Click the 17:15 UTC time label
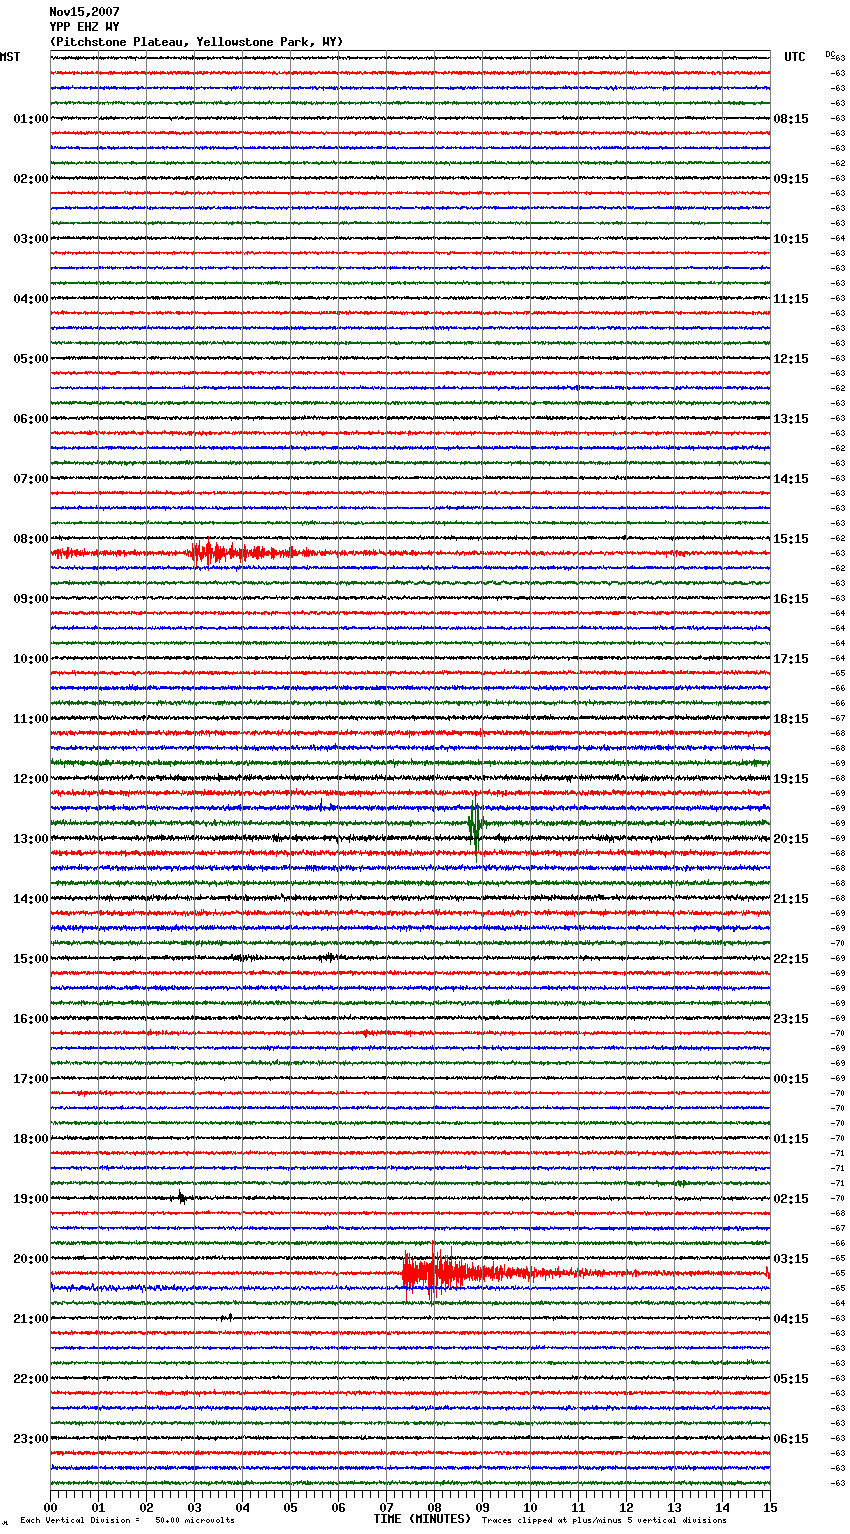The width and height of the screenshot is (850, 1534). (791, 659)
